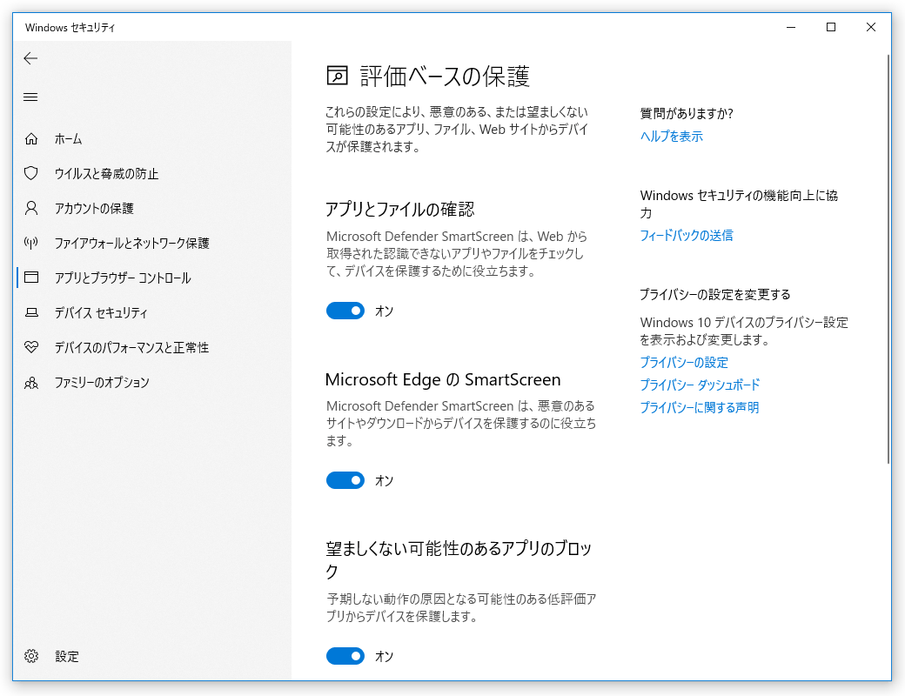Toggle 望ましくない可能性のあるアプリのブロック switch
Viewport: 905px width, 696px height.
pyautogui.click(x=345, y=656)
